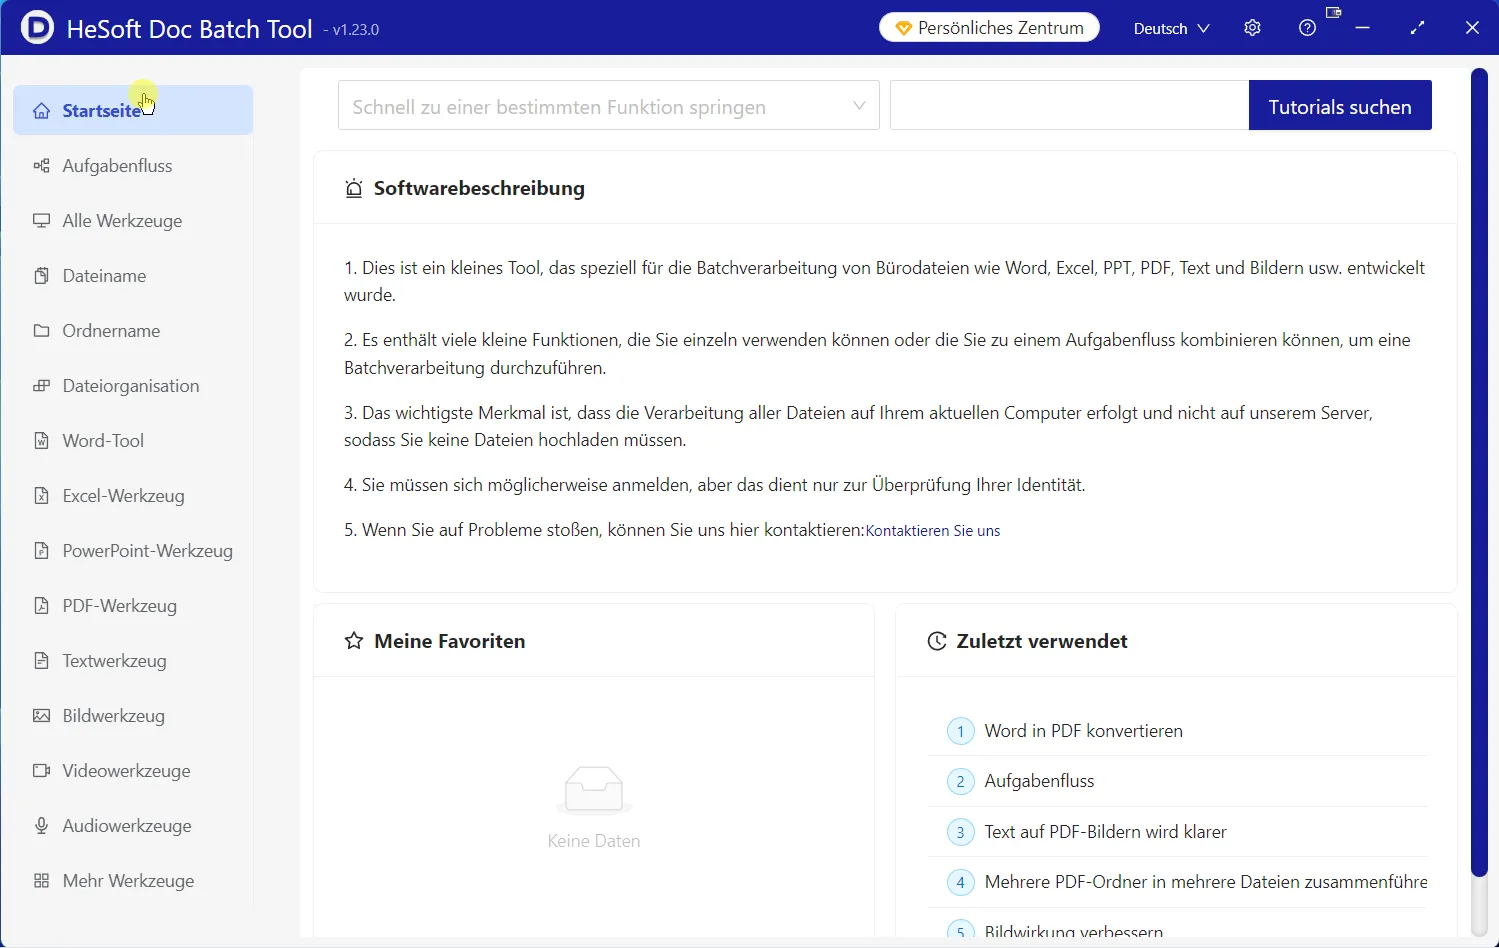
Task: Open the Word-Tool menu entry
Action: point(133,441)
